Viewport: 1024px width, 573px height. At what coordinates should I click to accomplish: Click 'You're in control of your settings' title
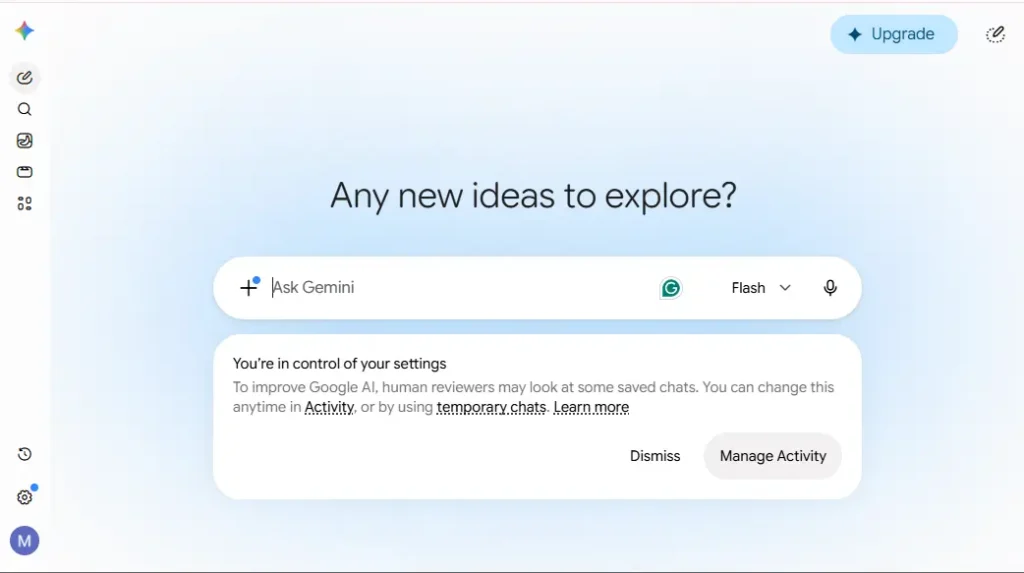coord(340,364)
